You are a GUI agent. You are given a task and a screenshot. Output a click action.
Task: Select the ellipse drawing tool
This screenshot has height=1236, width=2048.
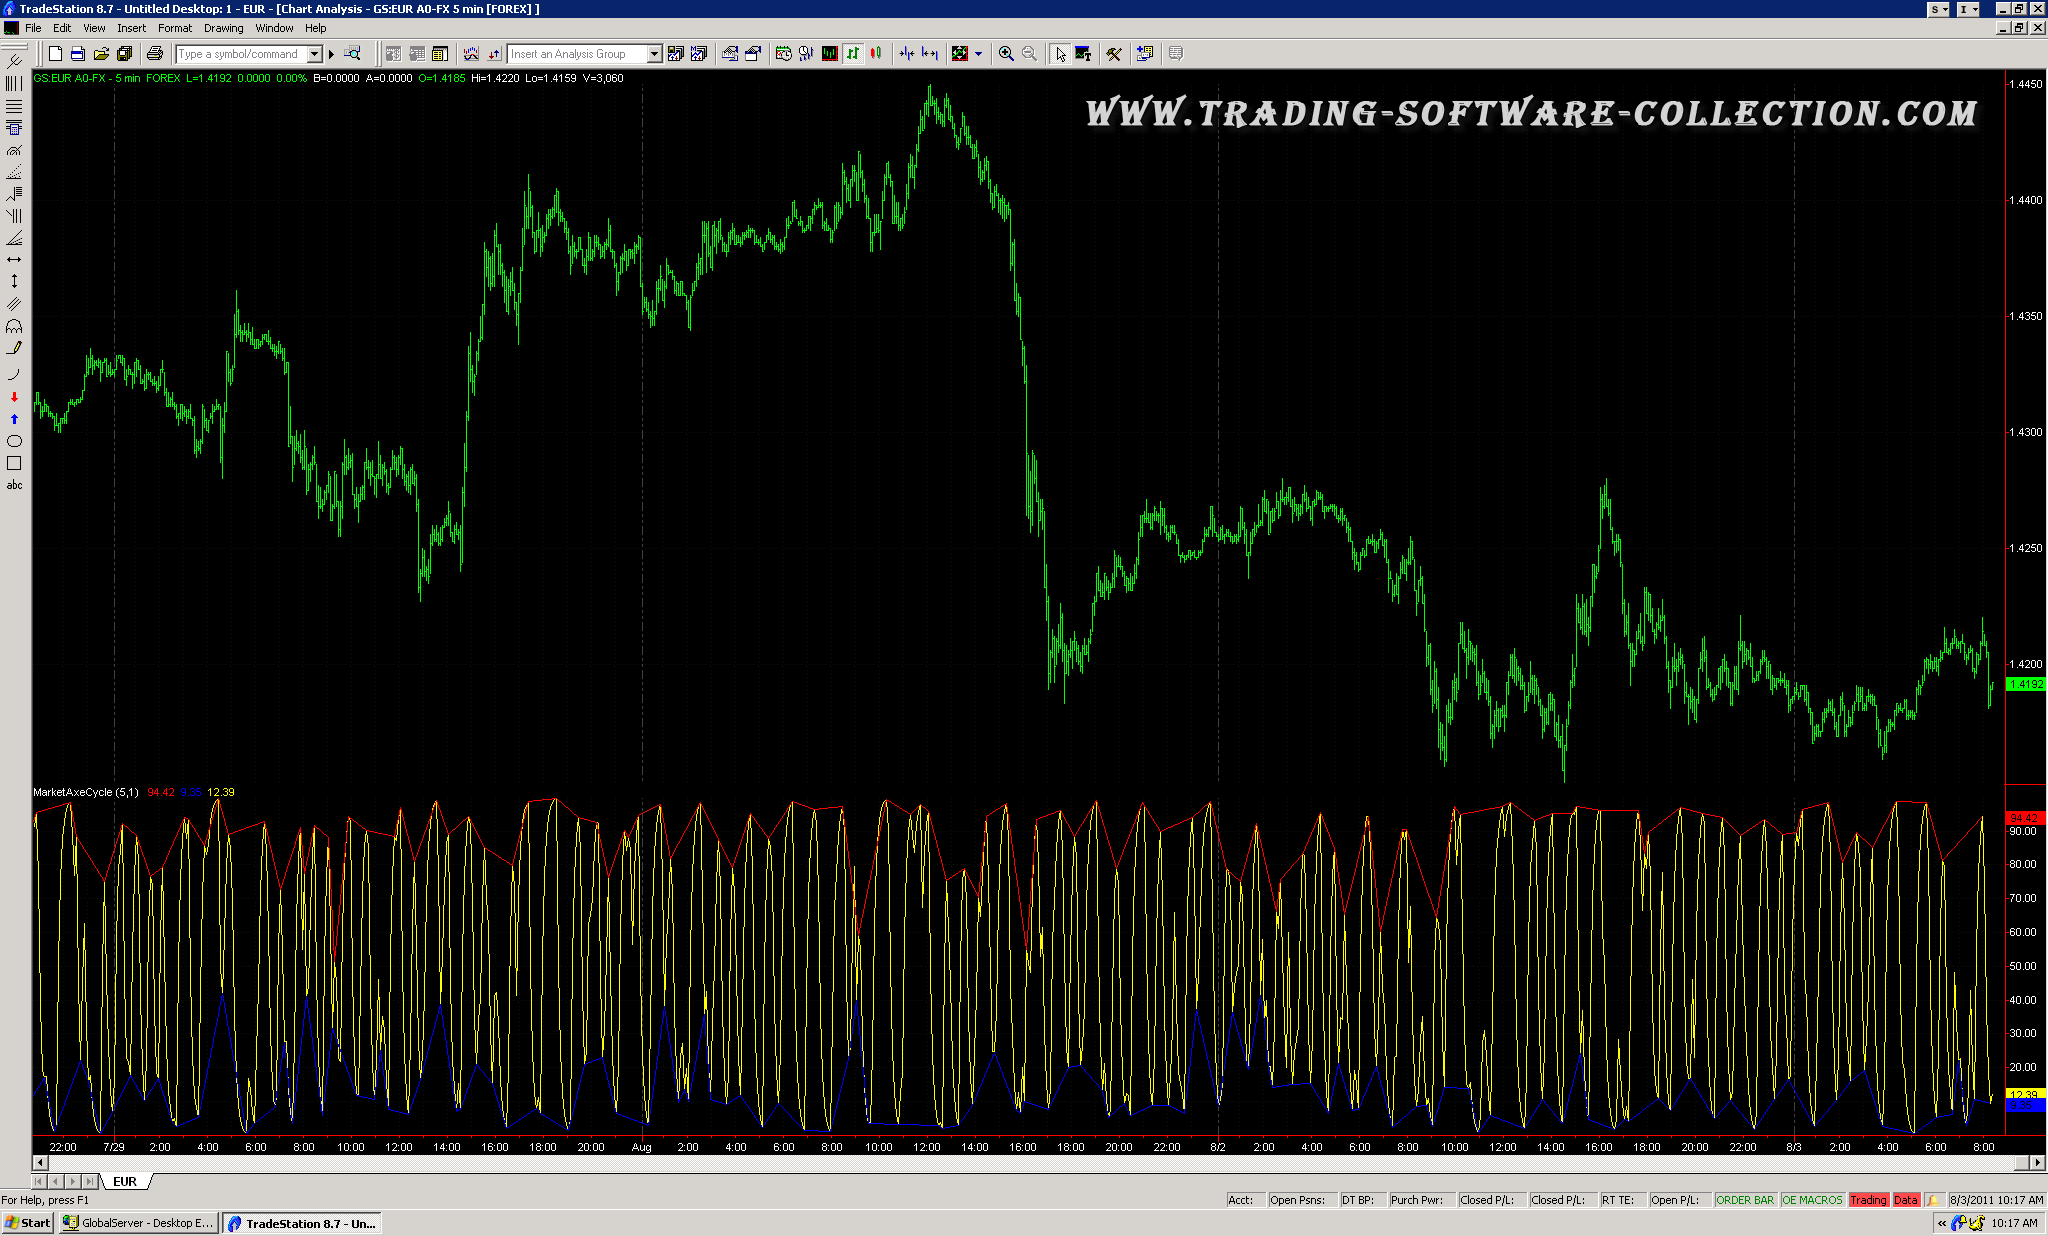(x=14, y=441)
